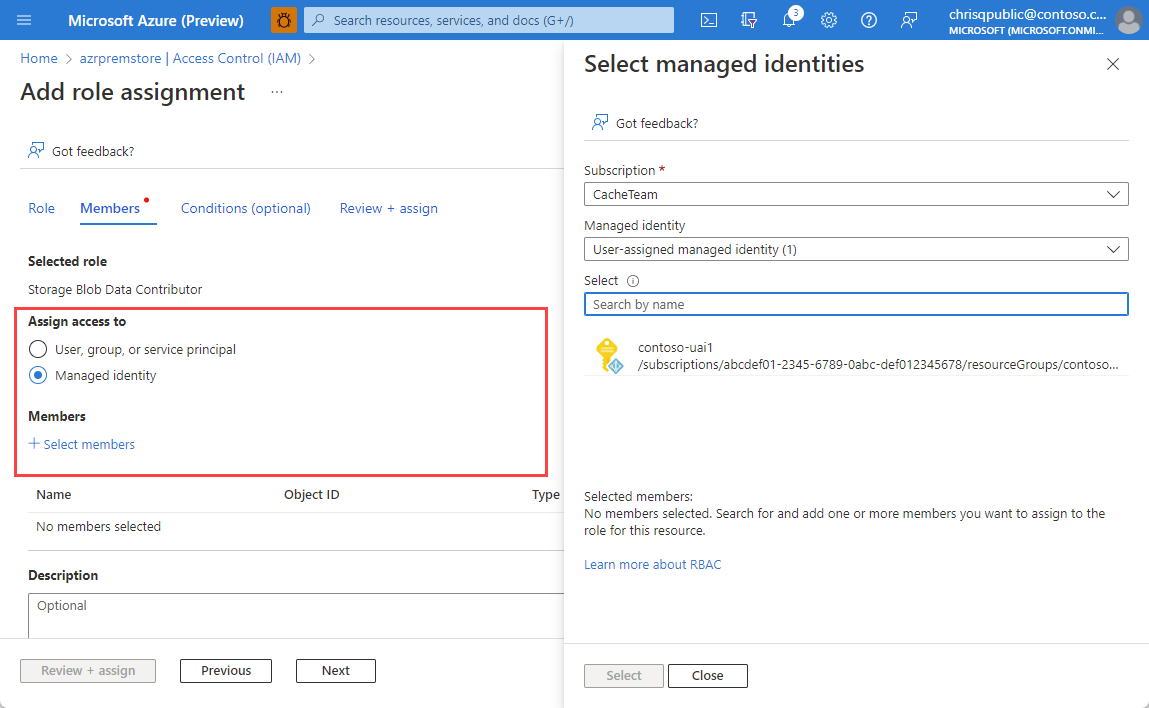
Task: Focus the top search resources box
Action: [x=489, y=20]
